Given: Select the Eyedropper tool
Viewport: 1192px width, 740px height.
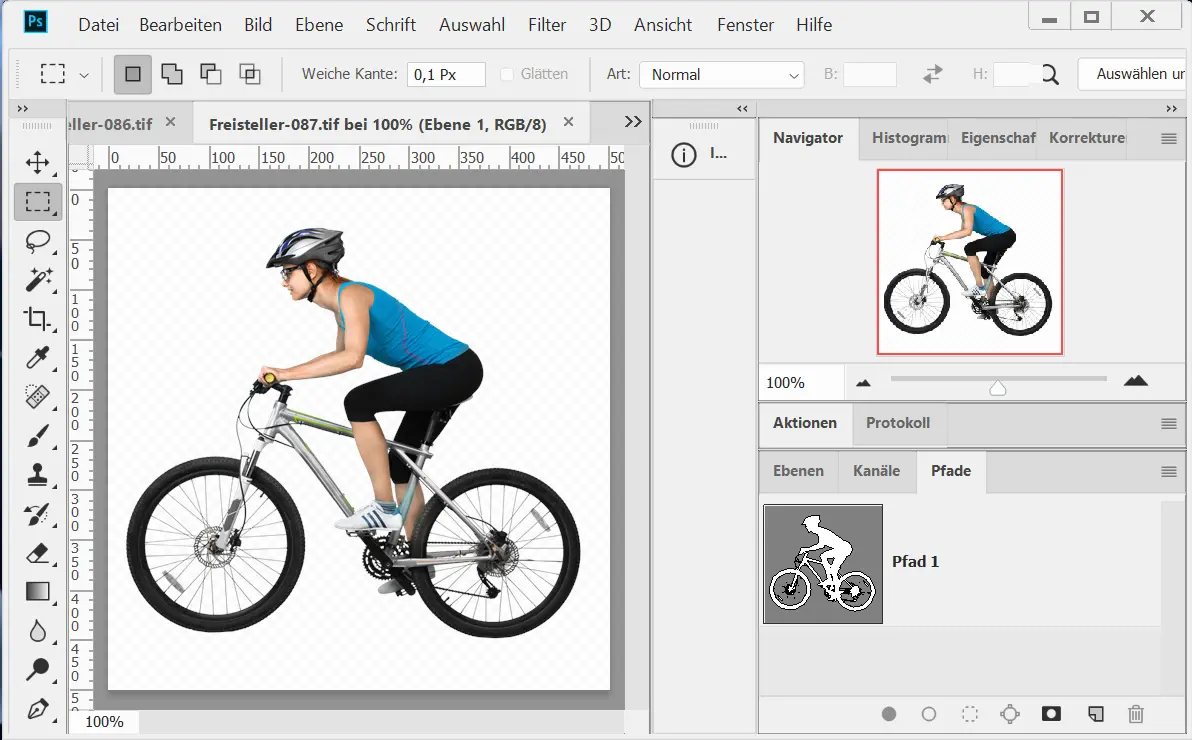Looking at the screenshot, I should point(38,358).
